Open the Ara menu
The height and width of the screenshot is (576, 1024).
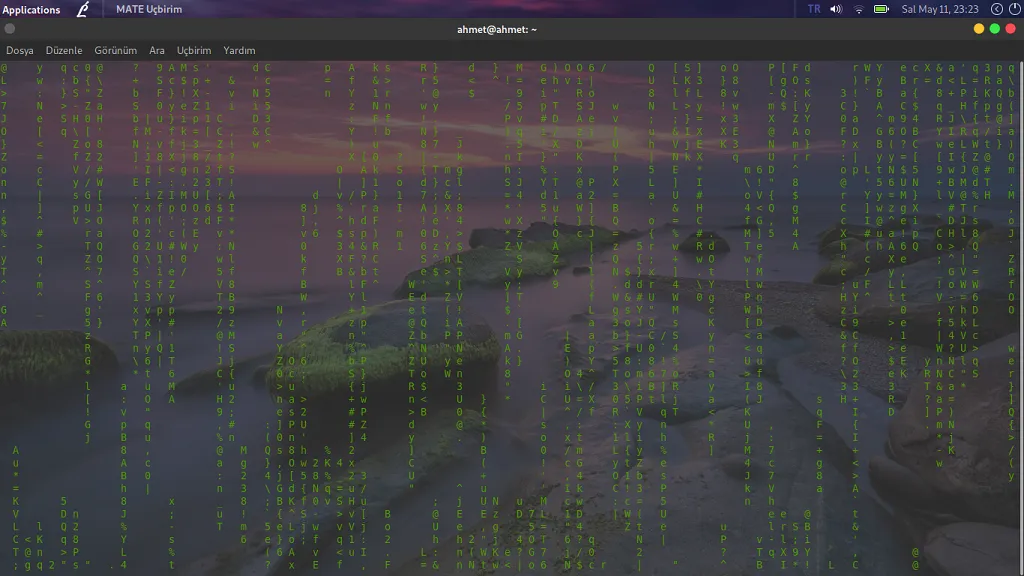click(157, 50)
